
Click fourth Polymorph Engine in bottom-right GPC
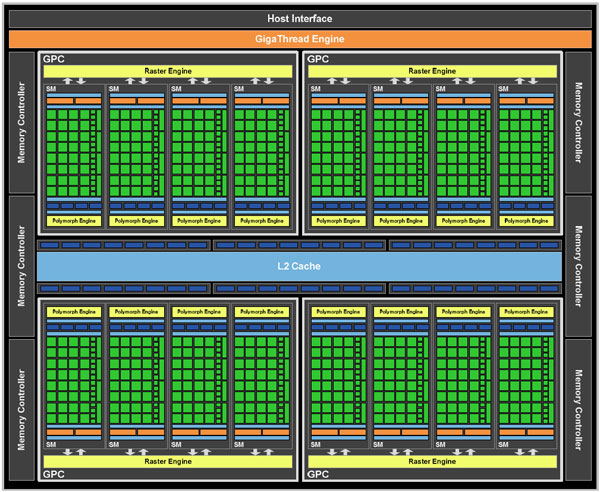click(x=526, y=312)
